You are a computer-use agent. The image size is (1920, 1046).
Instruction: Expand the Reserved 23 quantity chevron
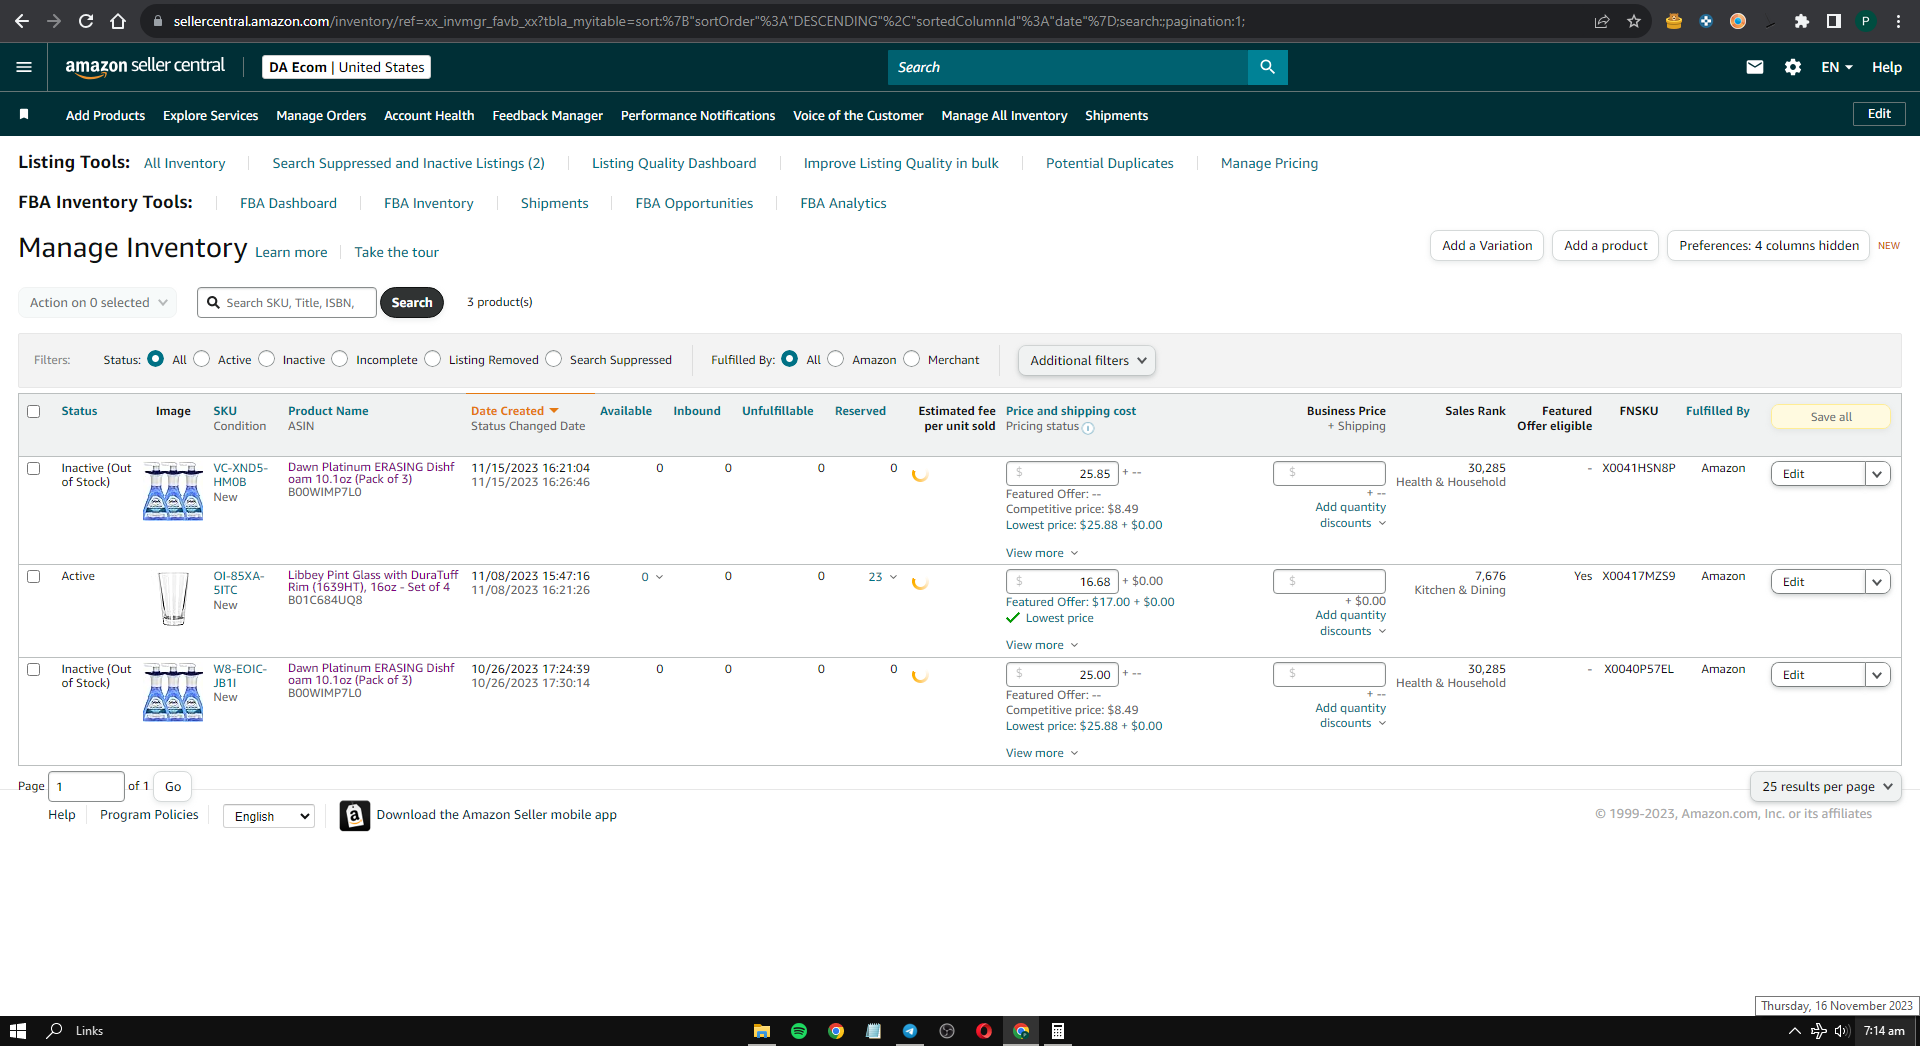pyautogui.click(x=894, y=577)
